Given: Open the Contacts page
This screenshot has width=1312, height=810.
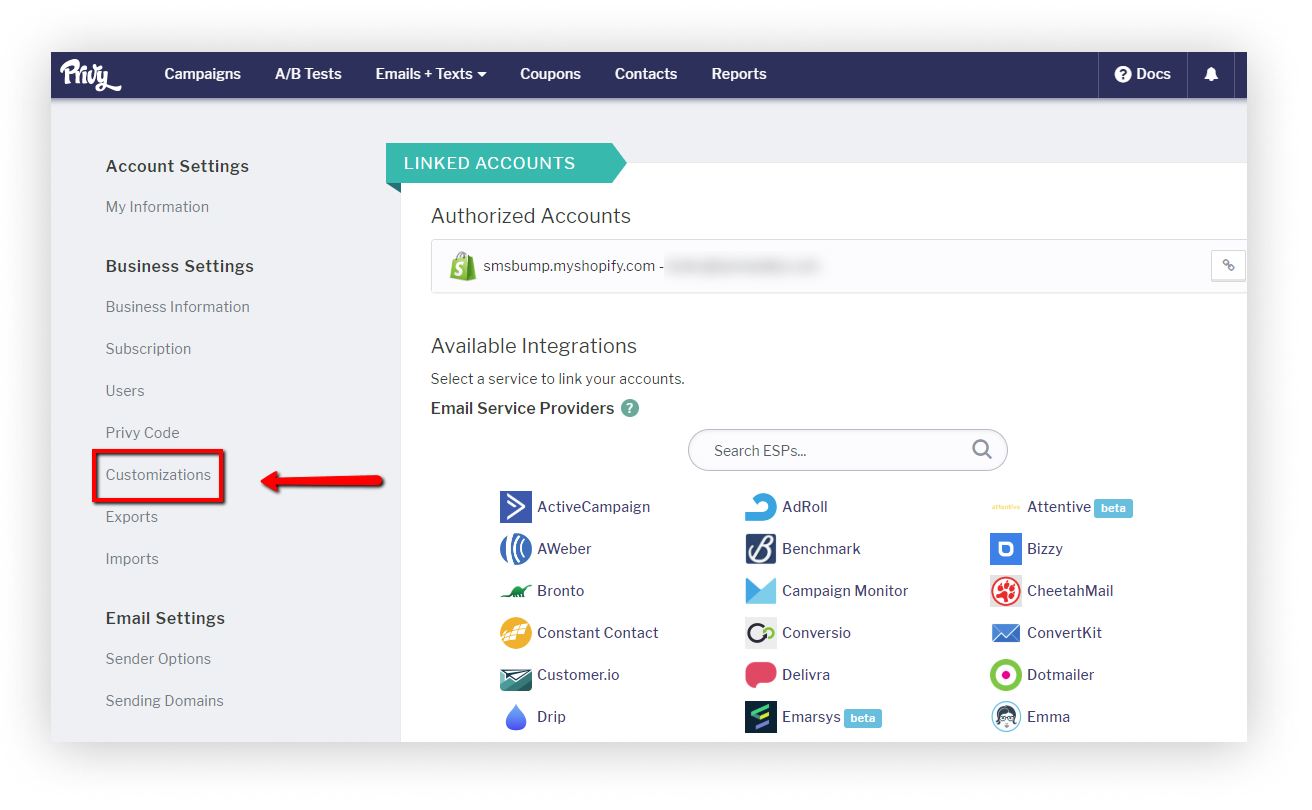Looking at the screenshot, I should coord(646,74).
